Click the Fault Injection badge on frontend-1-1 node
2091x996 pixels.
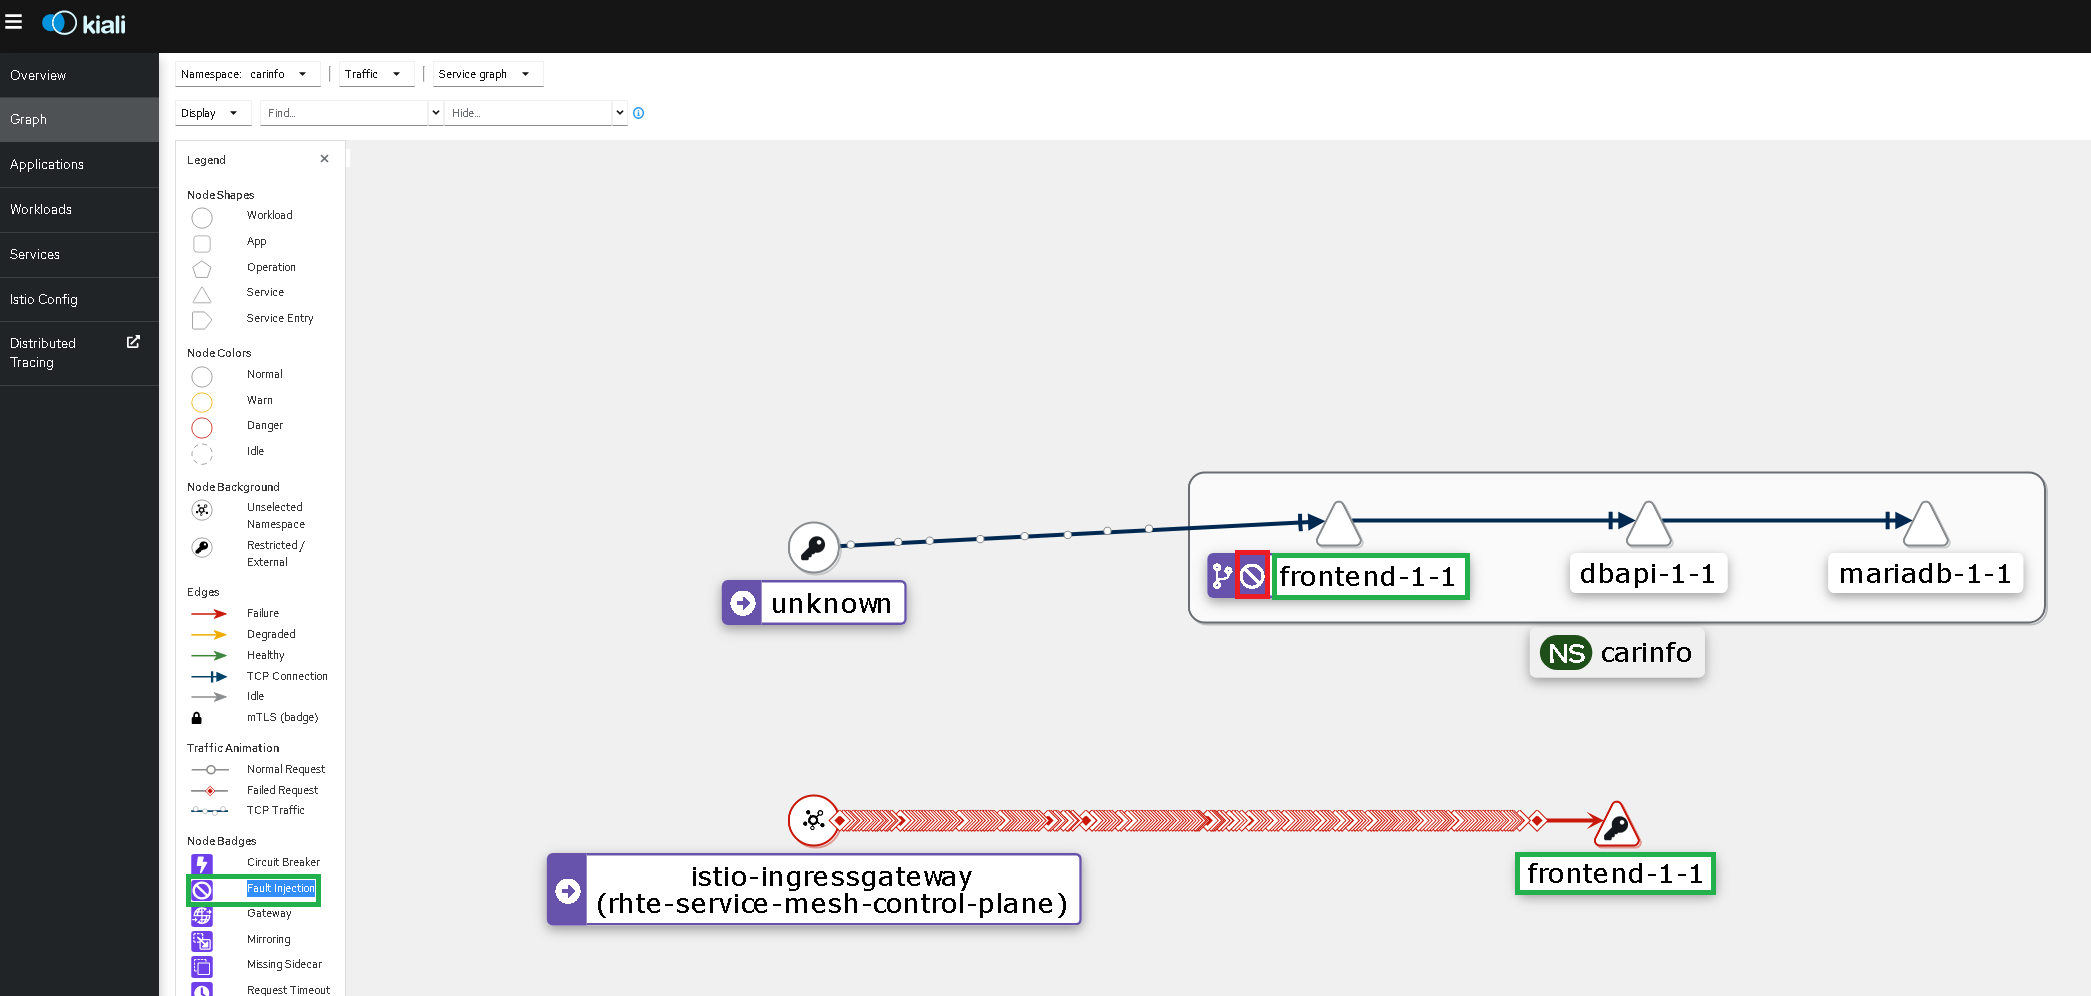[1252, 574]
